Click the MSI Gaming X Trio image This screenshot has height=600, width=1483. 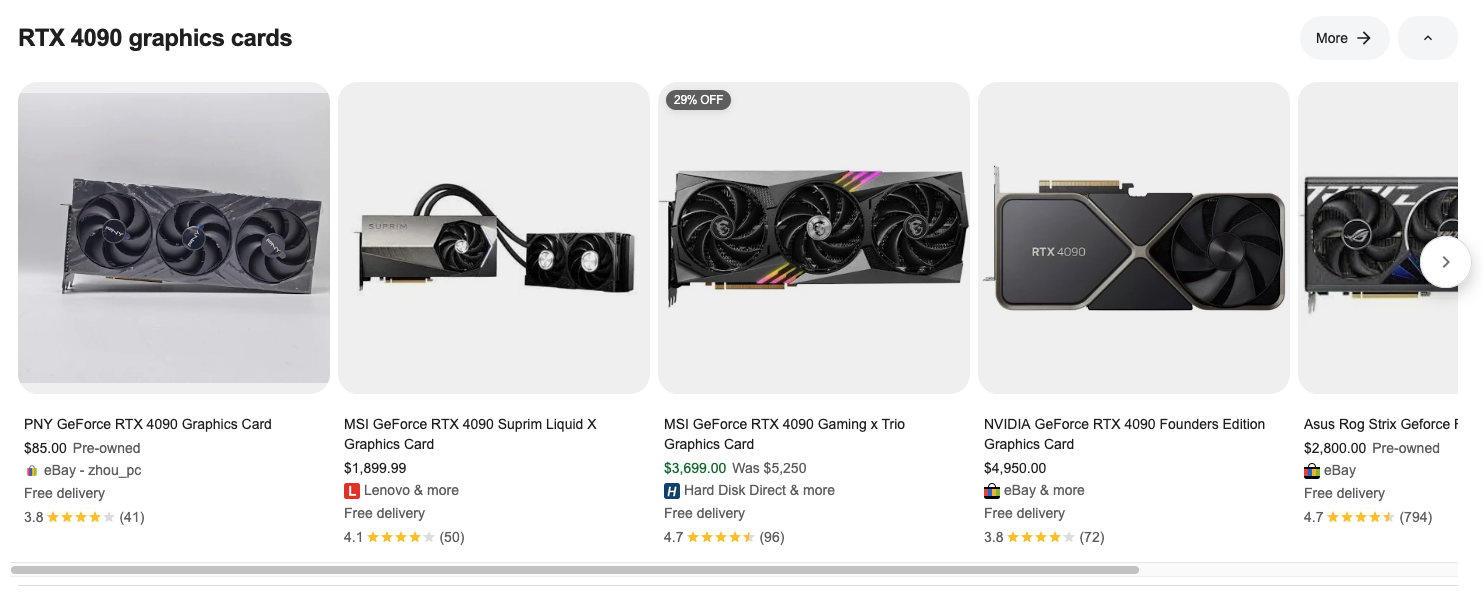[x=814, y=238]
